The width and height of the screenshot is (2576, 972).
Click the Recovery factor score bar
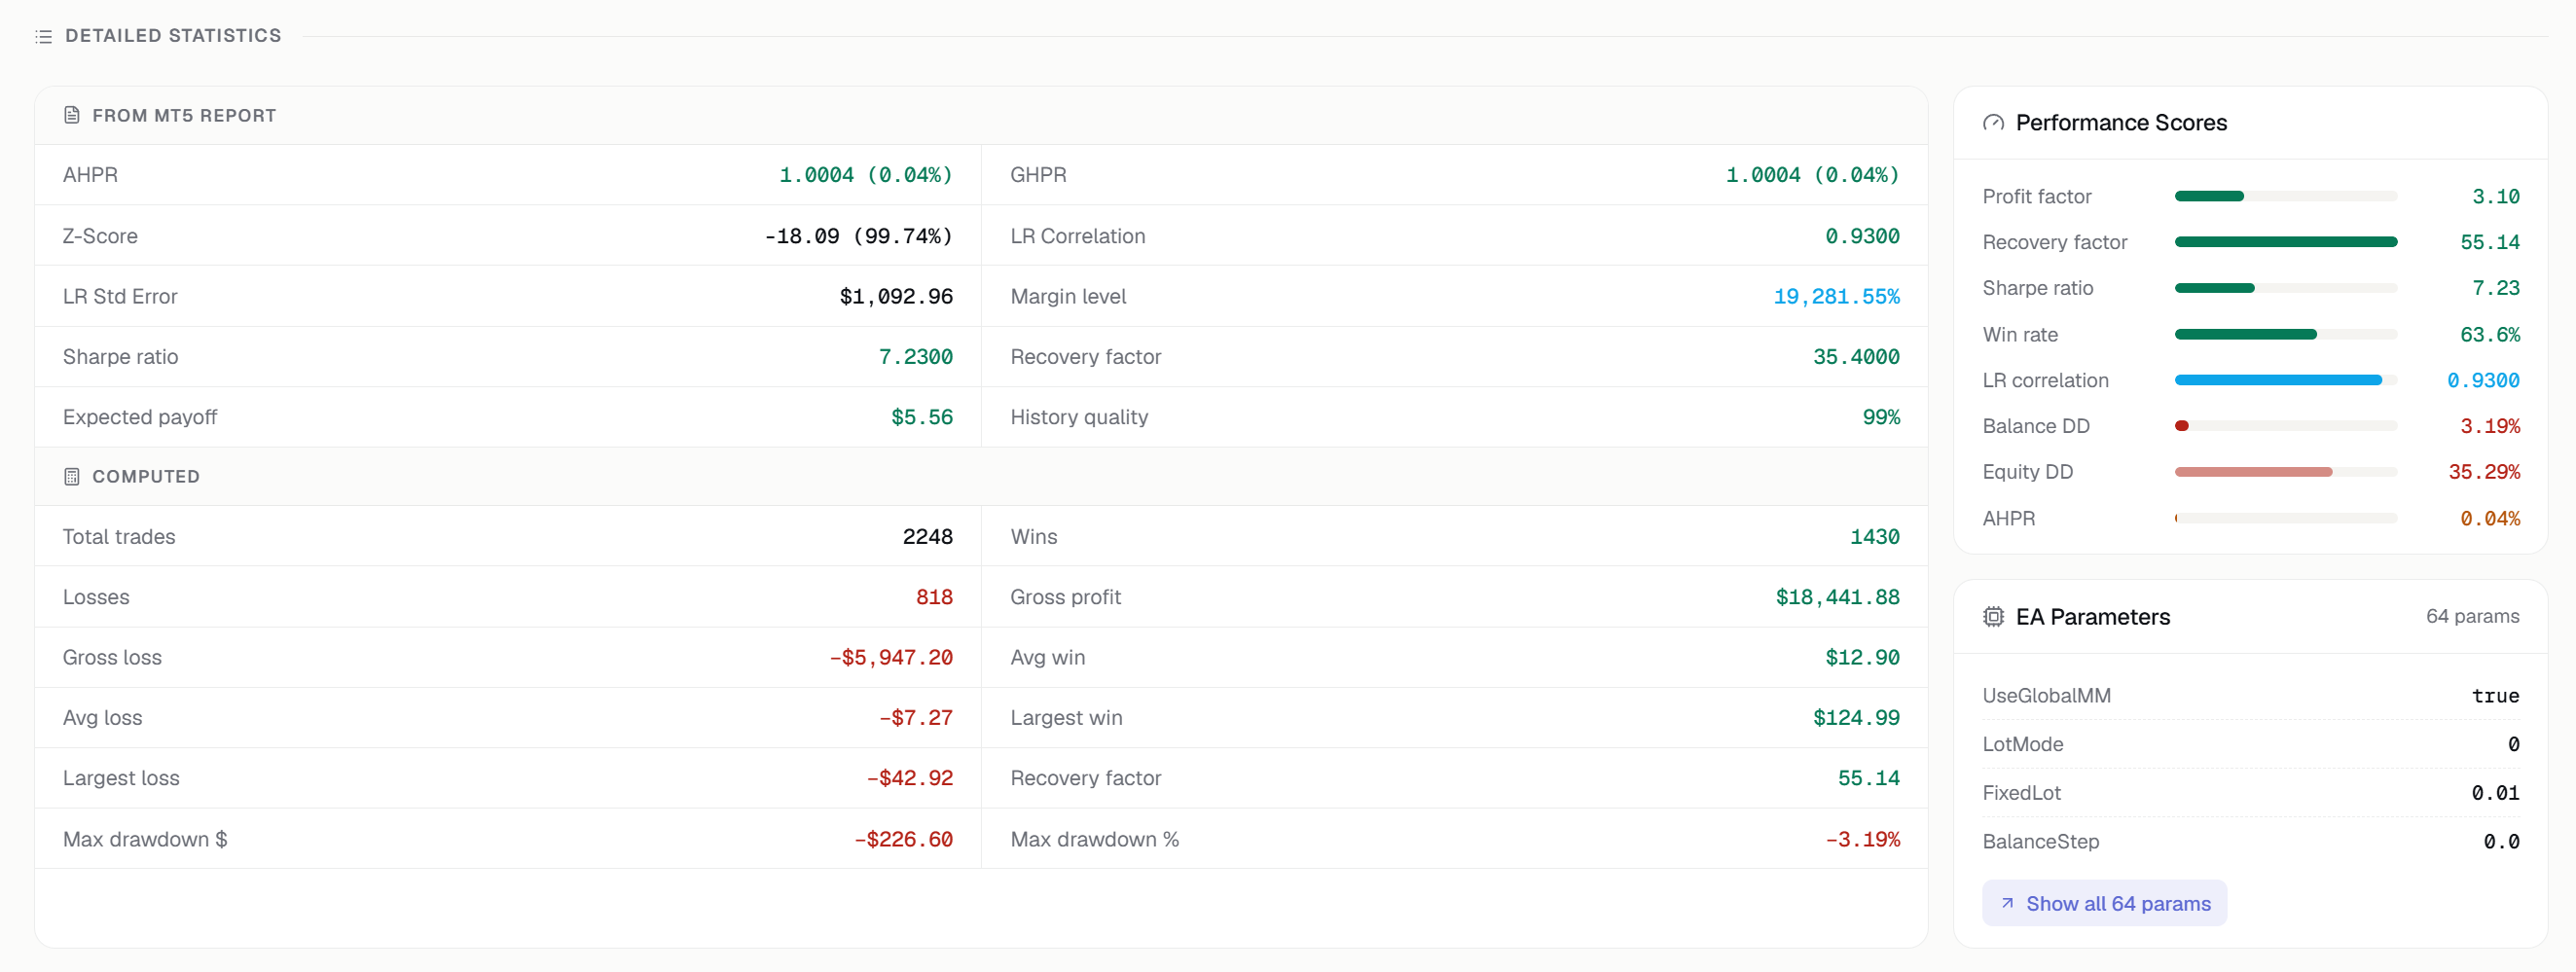coord(2286,243)
